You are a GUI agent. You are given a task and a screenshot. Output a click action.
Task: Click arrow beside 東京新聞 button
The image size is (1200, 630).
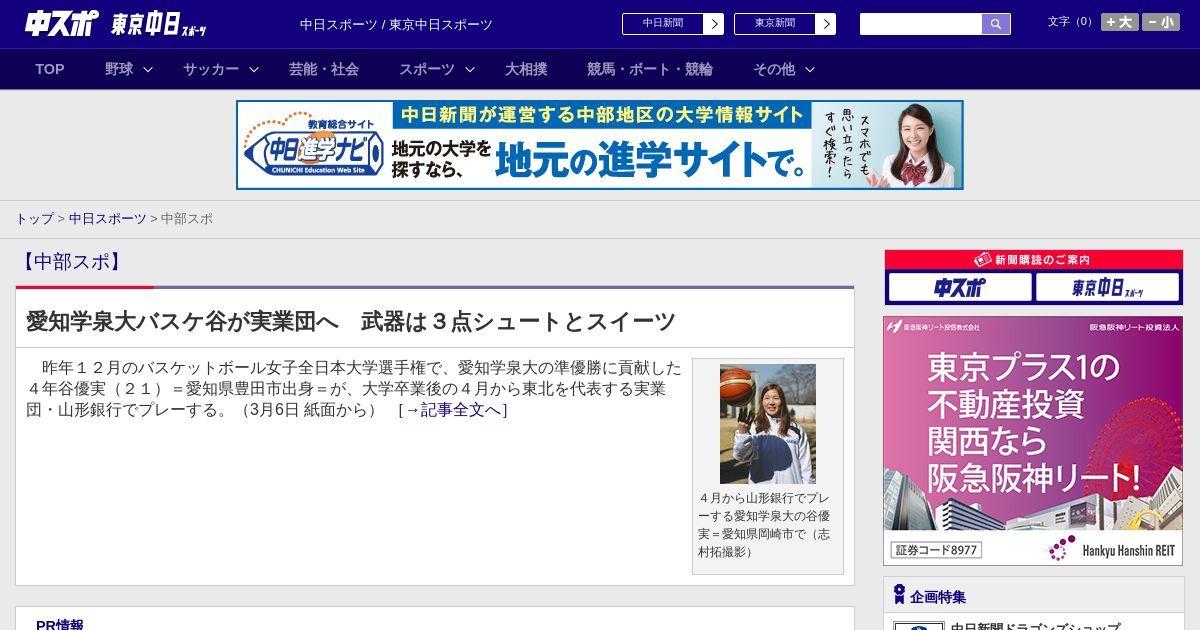826,24
